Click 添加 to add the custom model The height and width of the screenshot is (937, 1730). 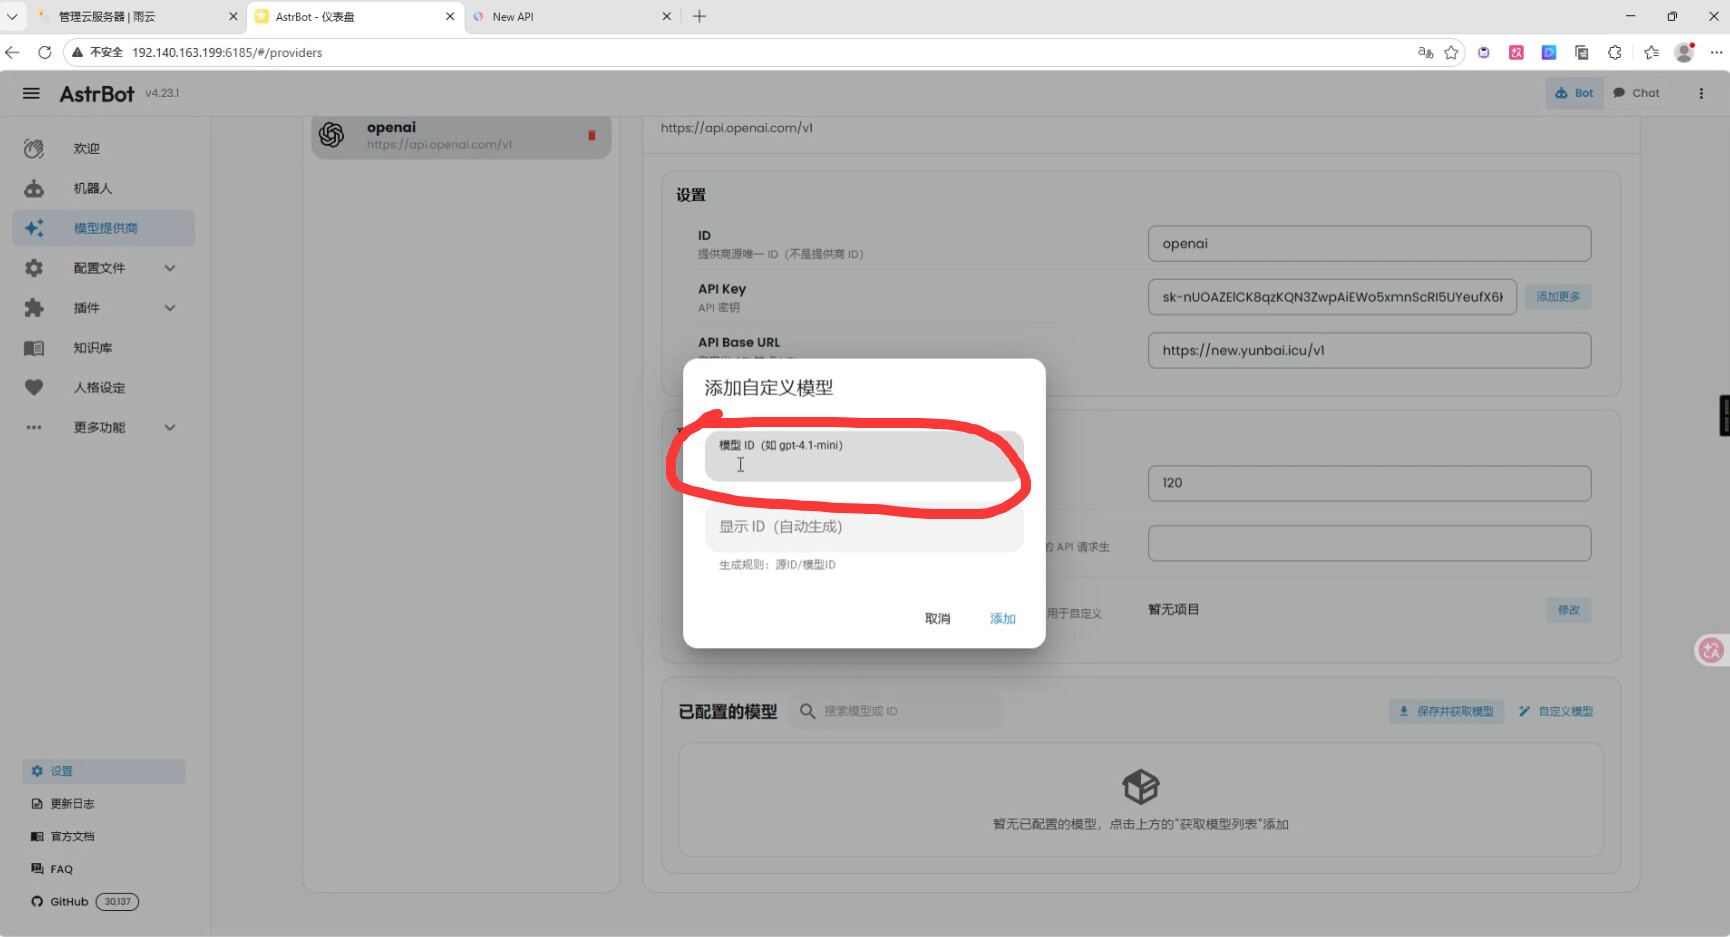coord(1002,619)
